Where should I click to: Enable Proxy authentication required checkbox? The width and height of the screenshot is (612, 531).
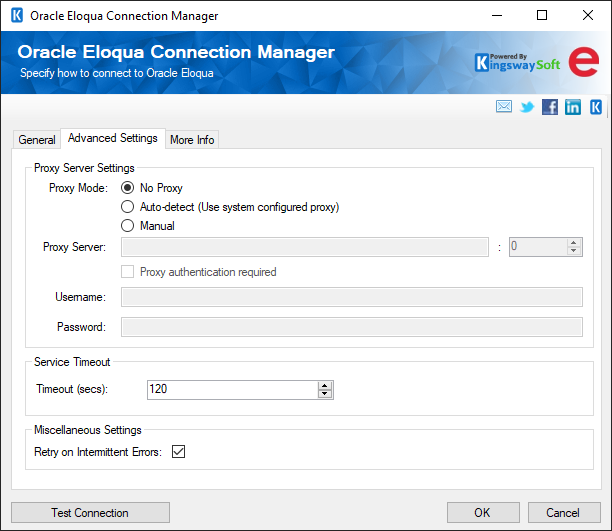tap(127, 271)
